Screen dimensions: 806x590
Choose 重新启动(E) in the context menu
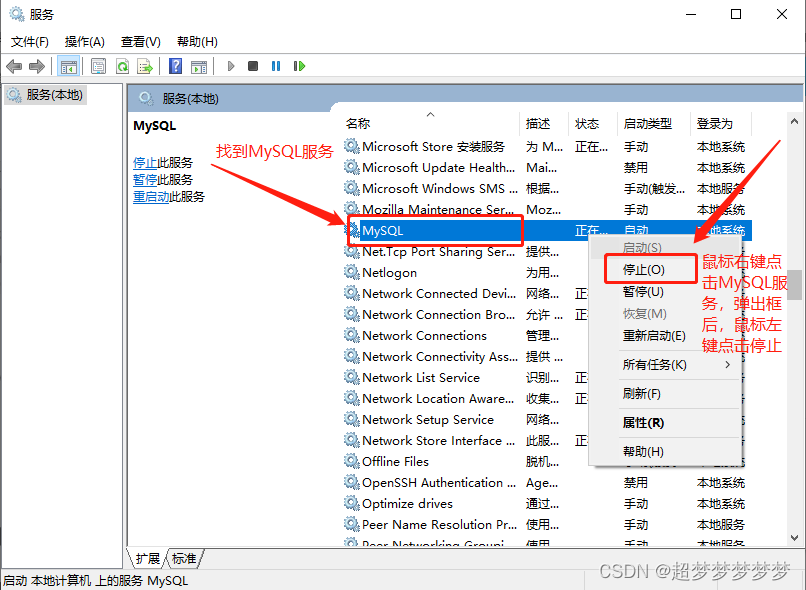tap(654, 336)
